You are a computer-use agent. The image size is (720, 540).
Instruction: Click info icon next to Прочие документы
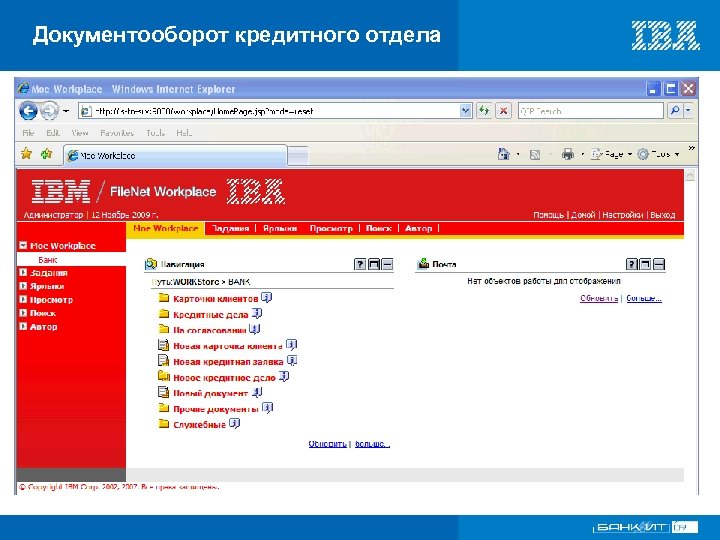268,408
